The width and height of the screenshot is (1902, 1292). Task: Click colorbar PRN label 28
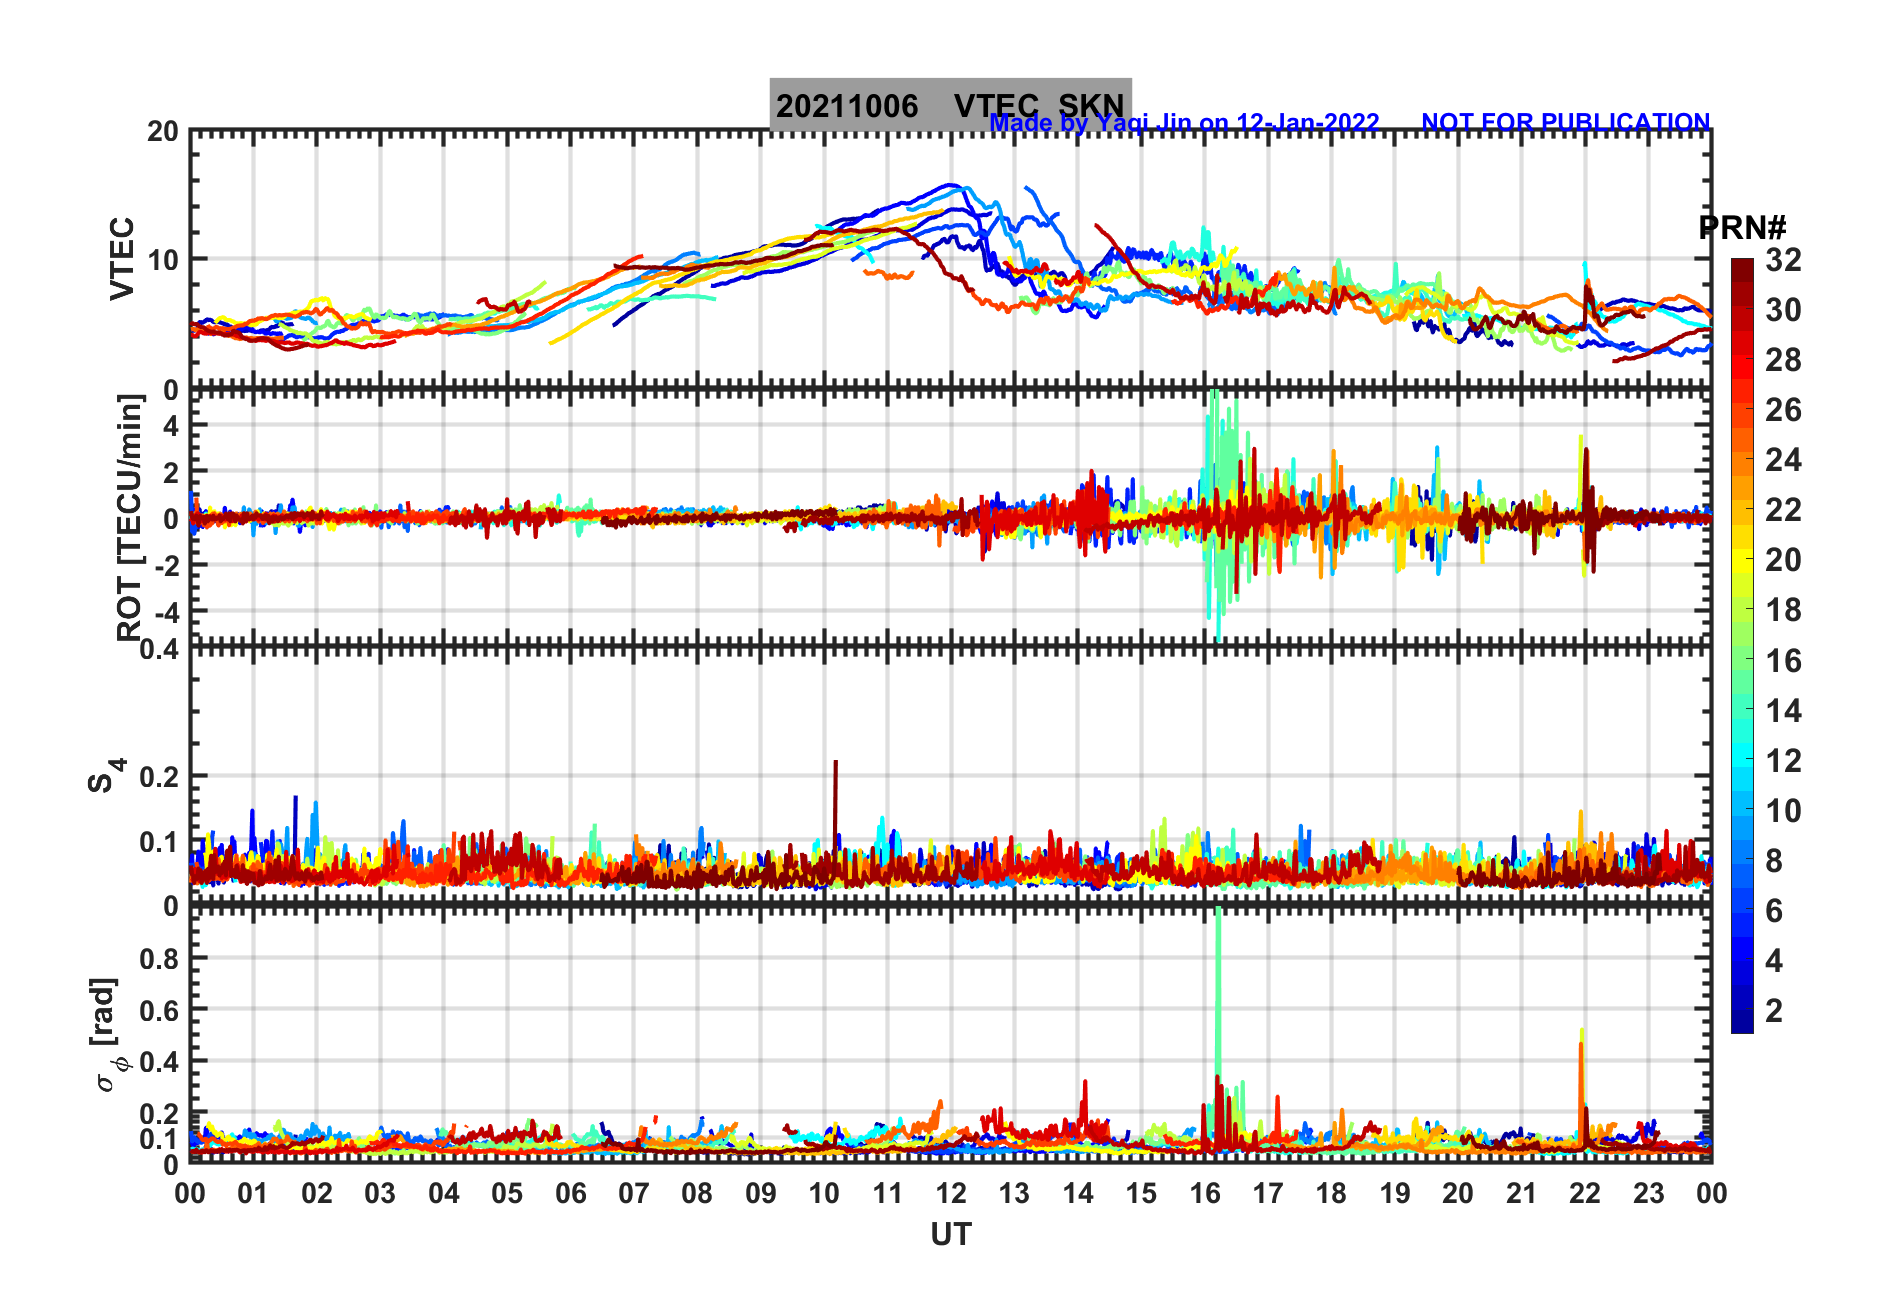1783,360
